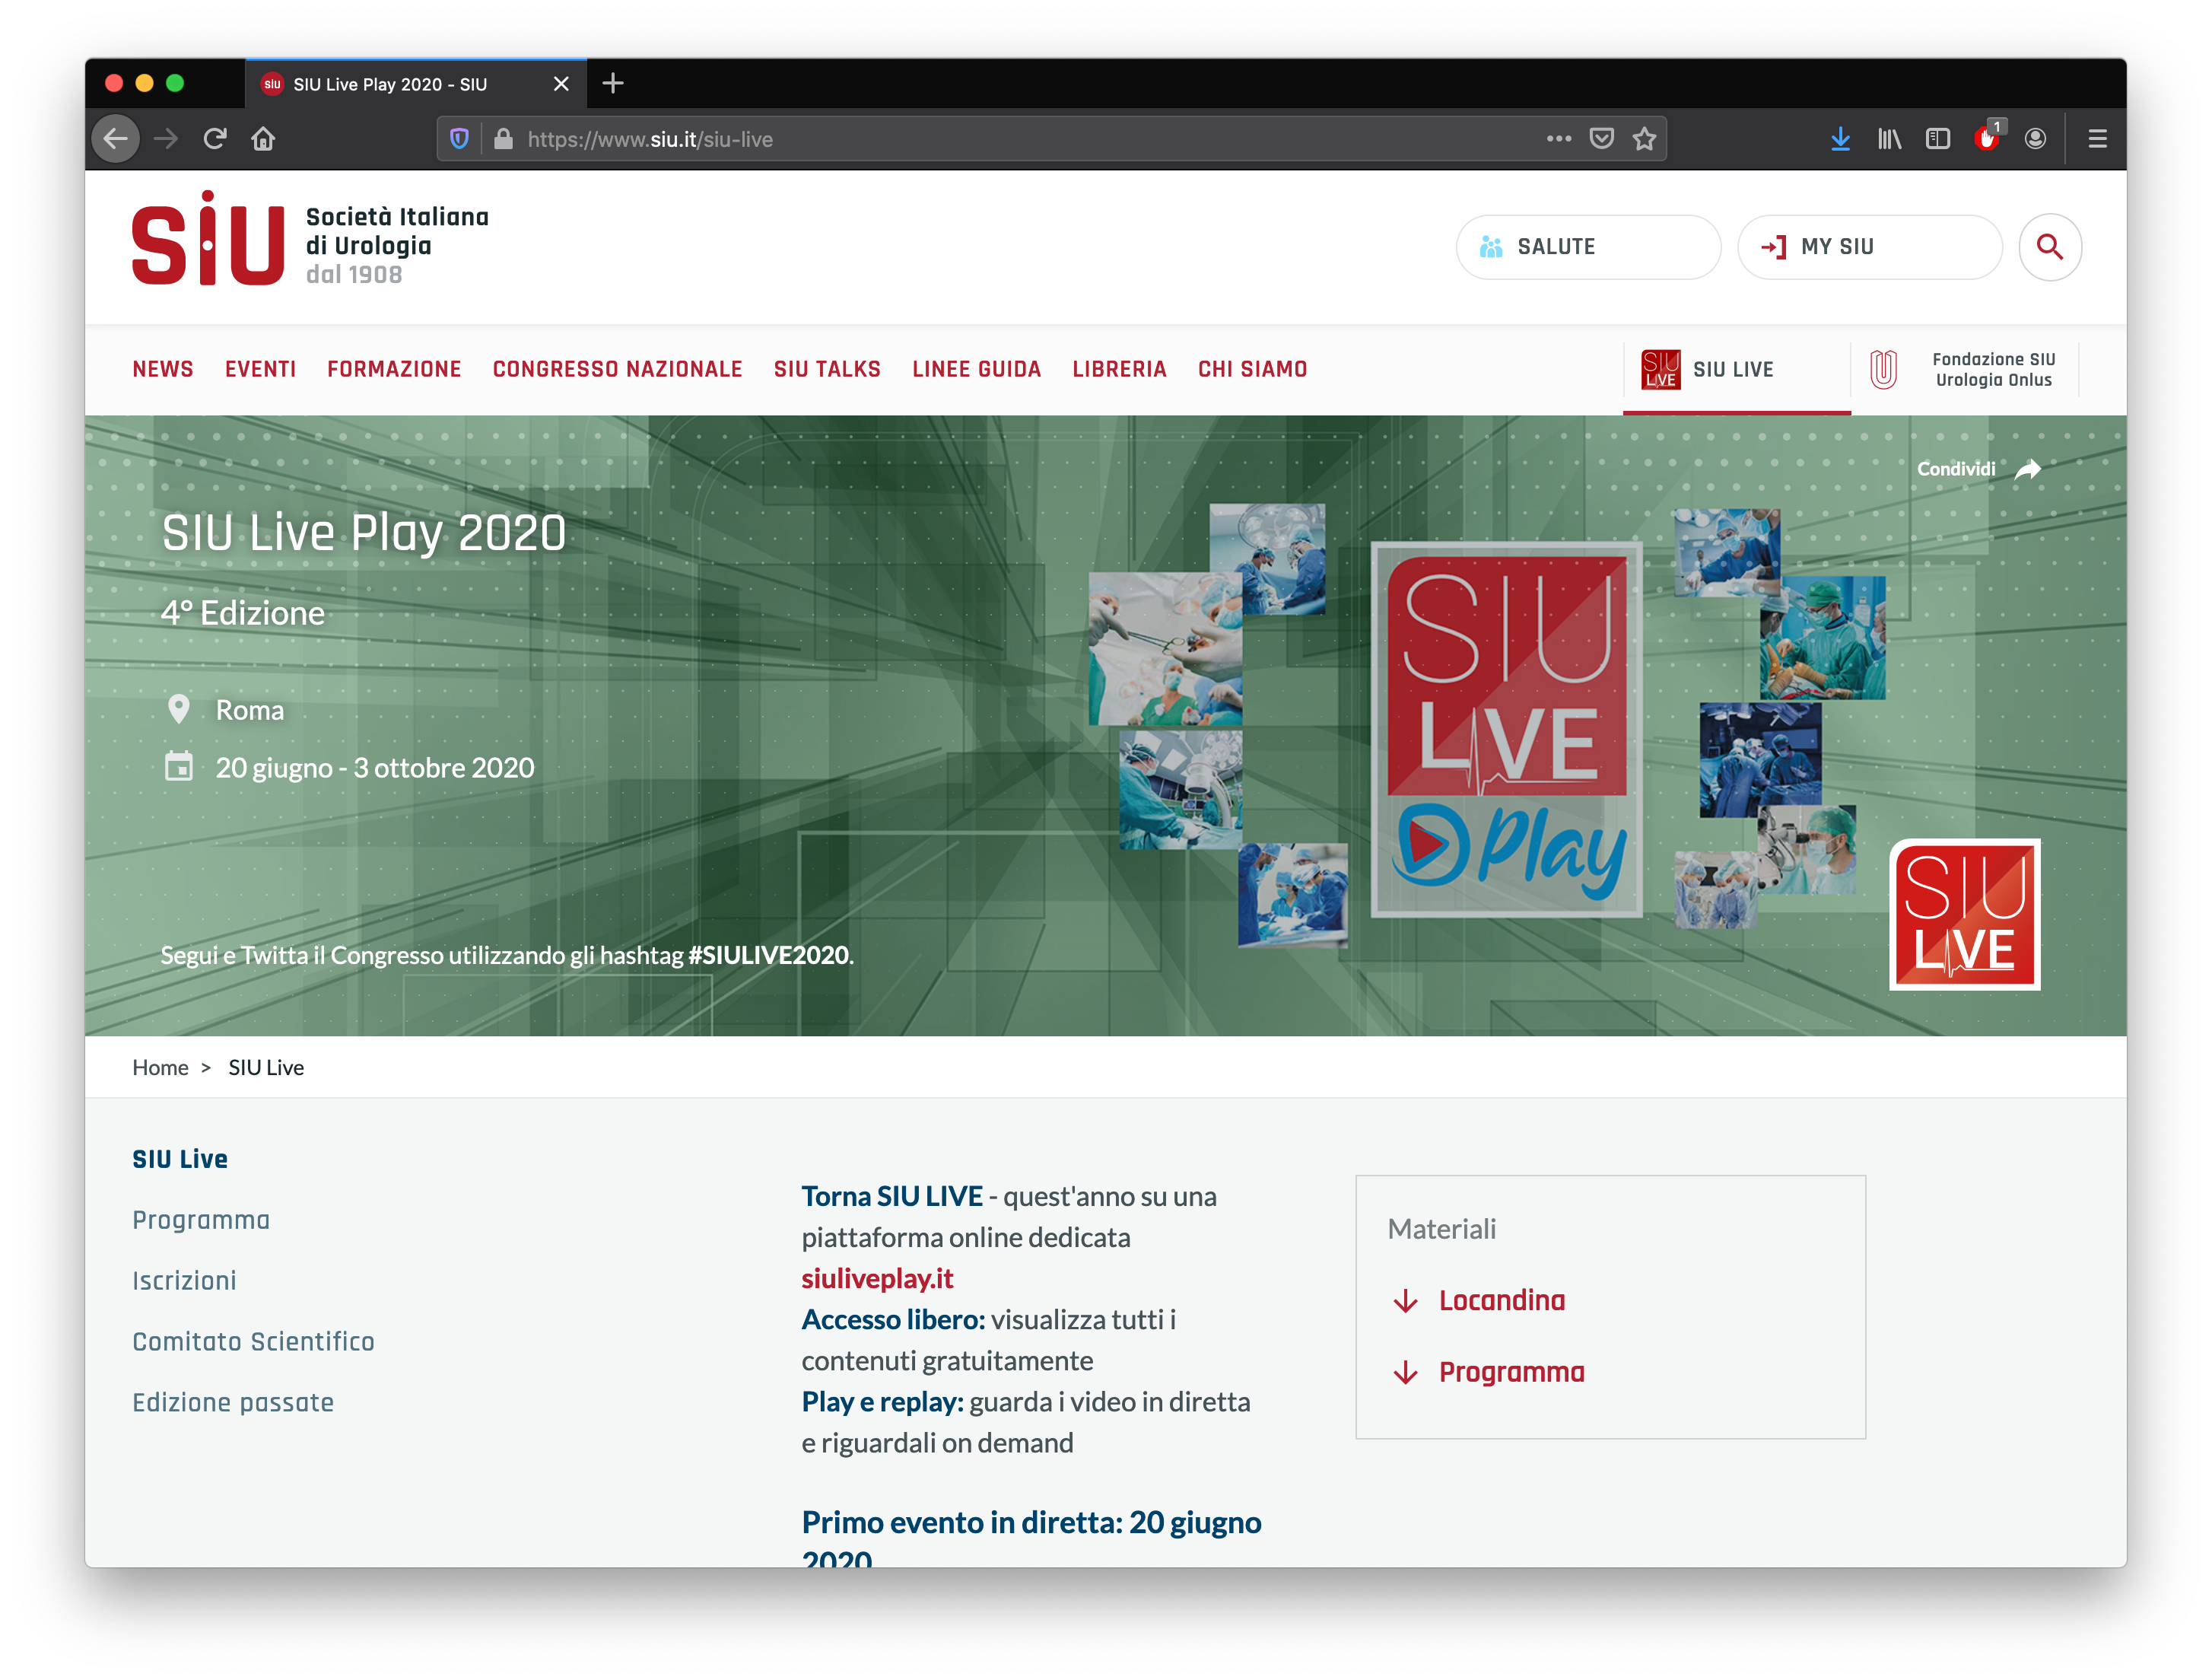
Task: Click the Fondazione SIU emblem icon
Action: [x=1883, y=370]
